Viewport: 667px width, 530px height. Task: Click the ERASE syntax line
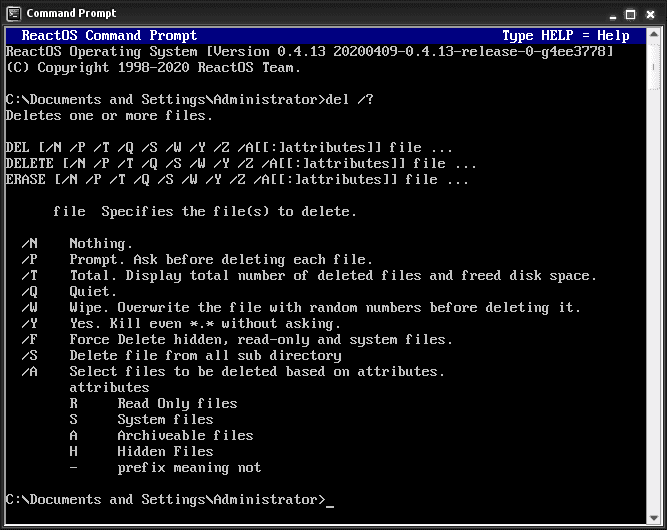[237, 179]
